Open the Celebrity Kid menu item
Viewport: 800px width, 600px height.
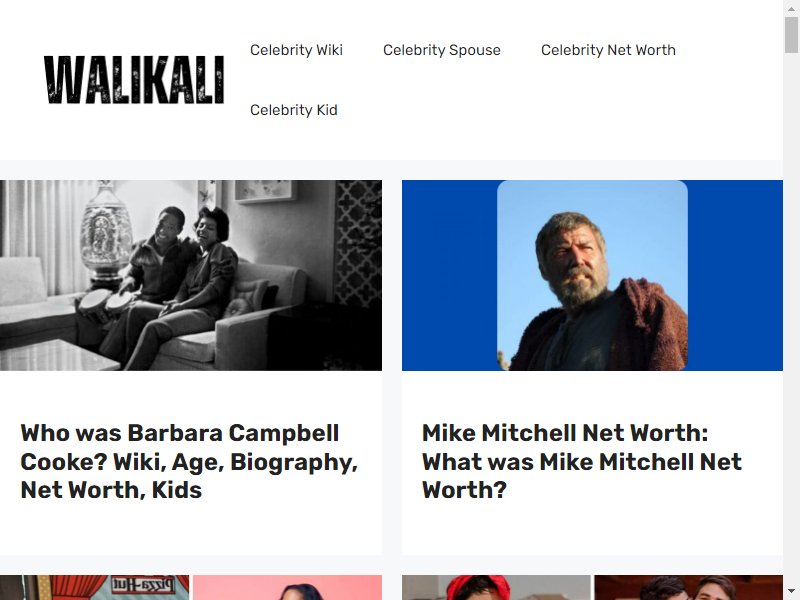pyautogui.click(x=294, y=110)
